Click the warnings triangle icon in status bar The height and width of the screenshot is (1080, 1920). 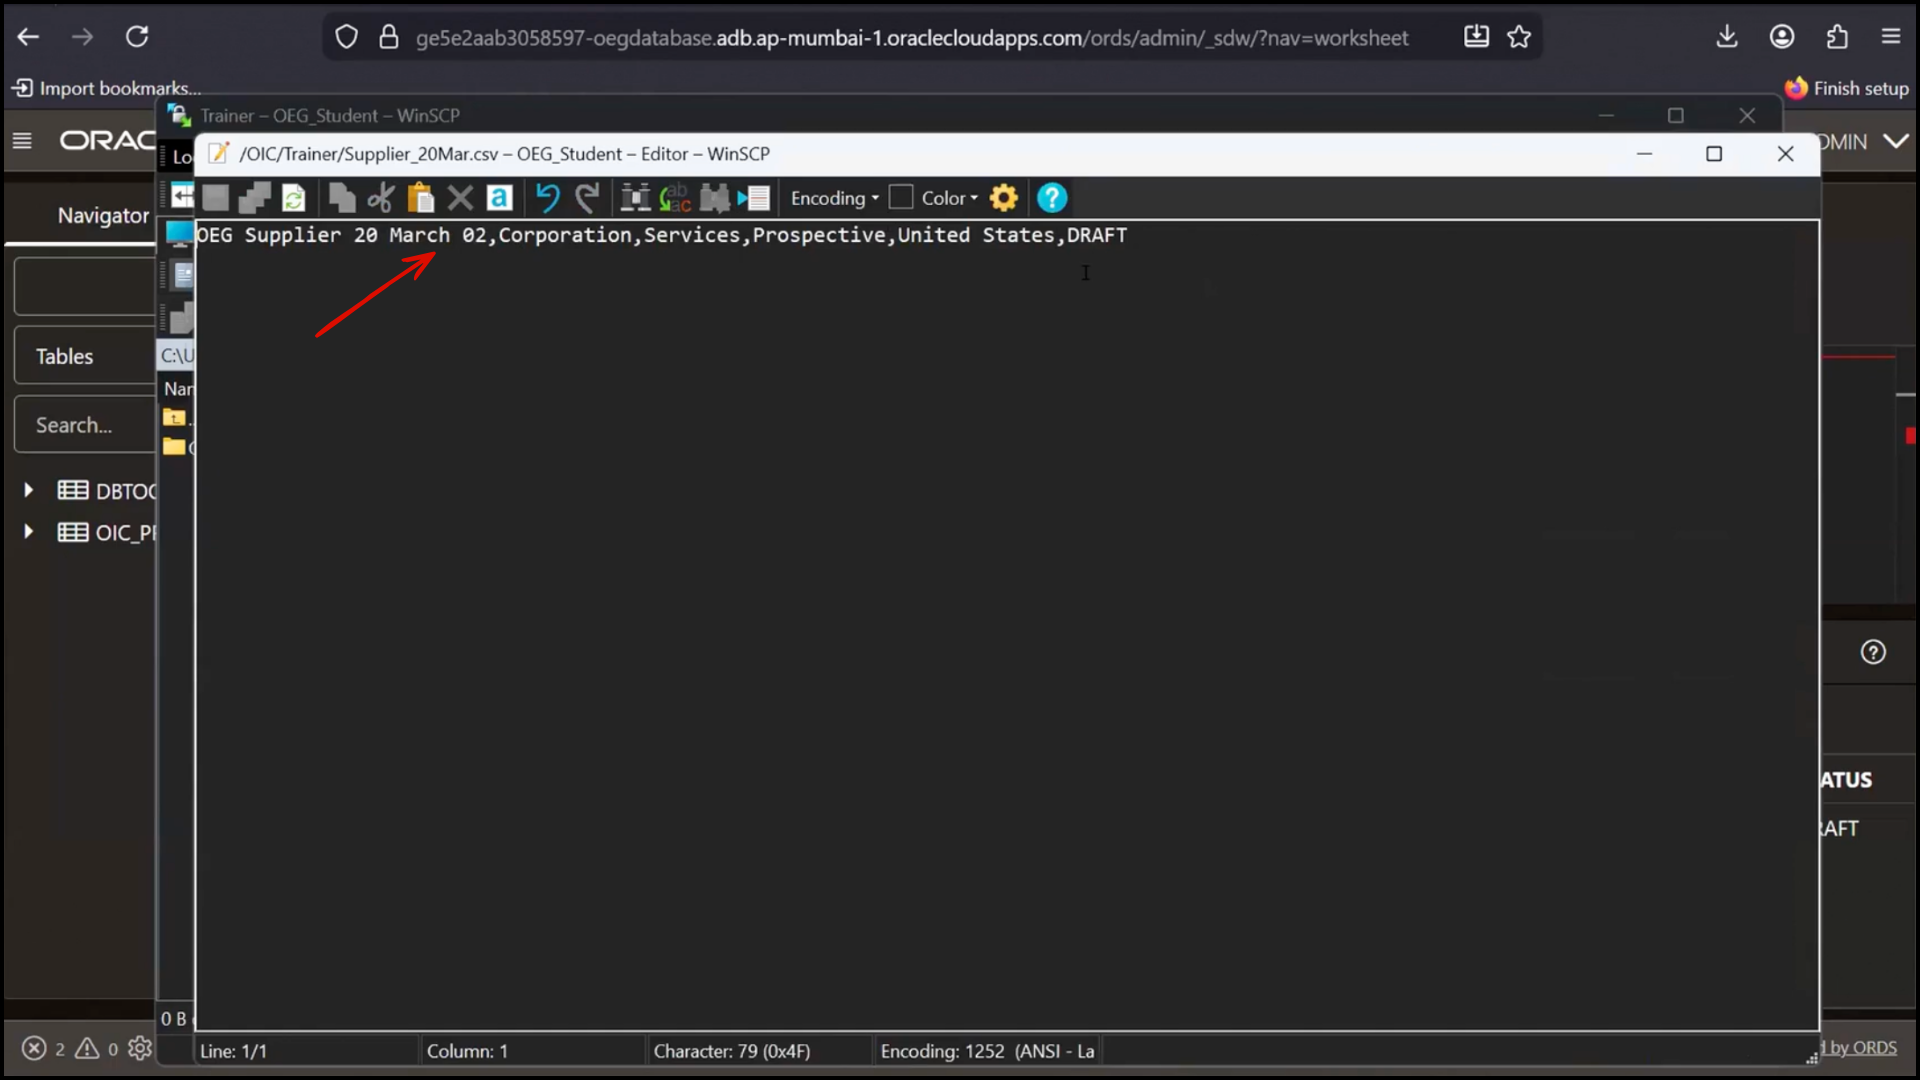pyautogui.click(x=87, y=1048)
